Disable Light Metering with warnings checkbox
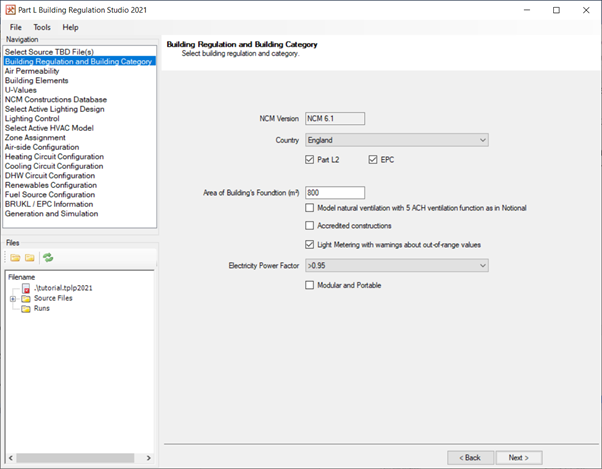 click(x=309, y=244)
